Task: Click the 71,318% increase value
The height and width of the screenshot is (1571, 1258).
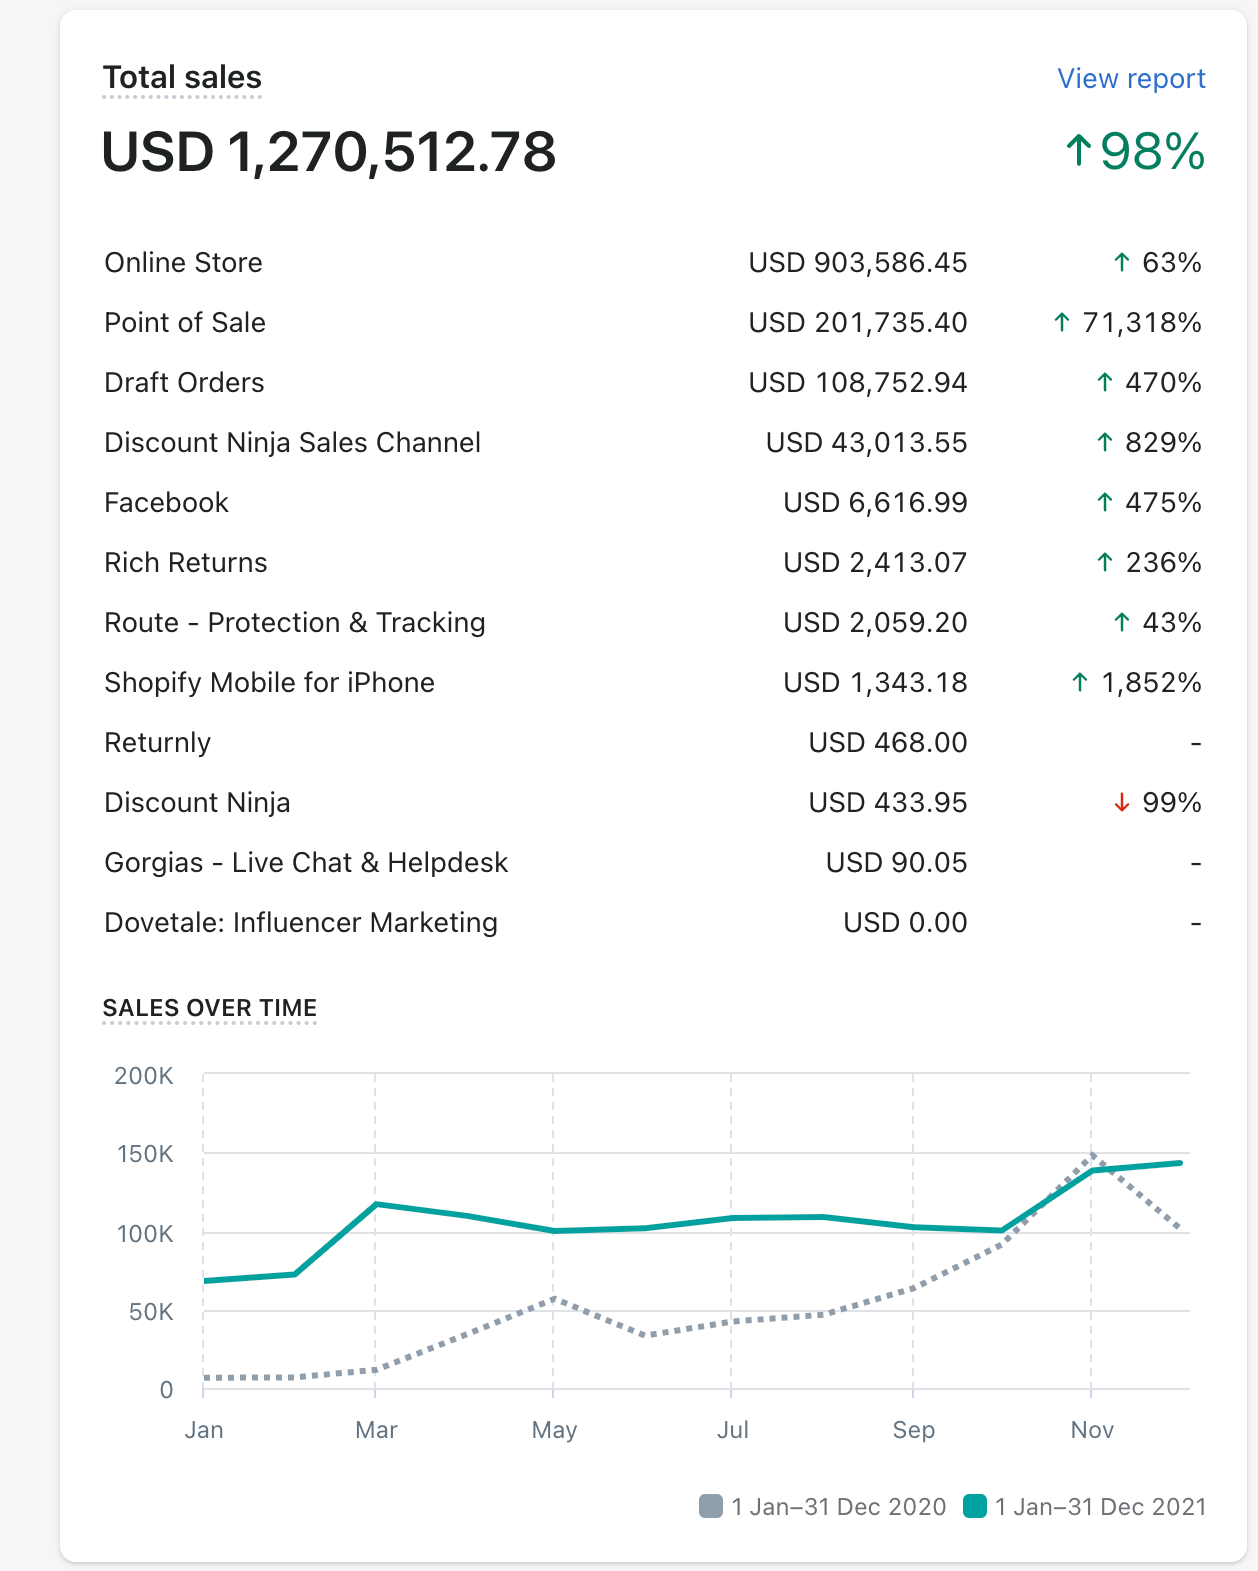Action: click(x=1127, y=323)
